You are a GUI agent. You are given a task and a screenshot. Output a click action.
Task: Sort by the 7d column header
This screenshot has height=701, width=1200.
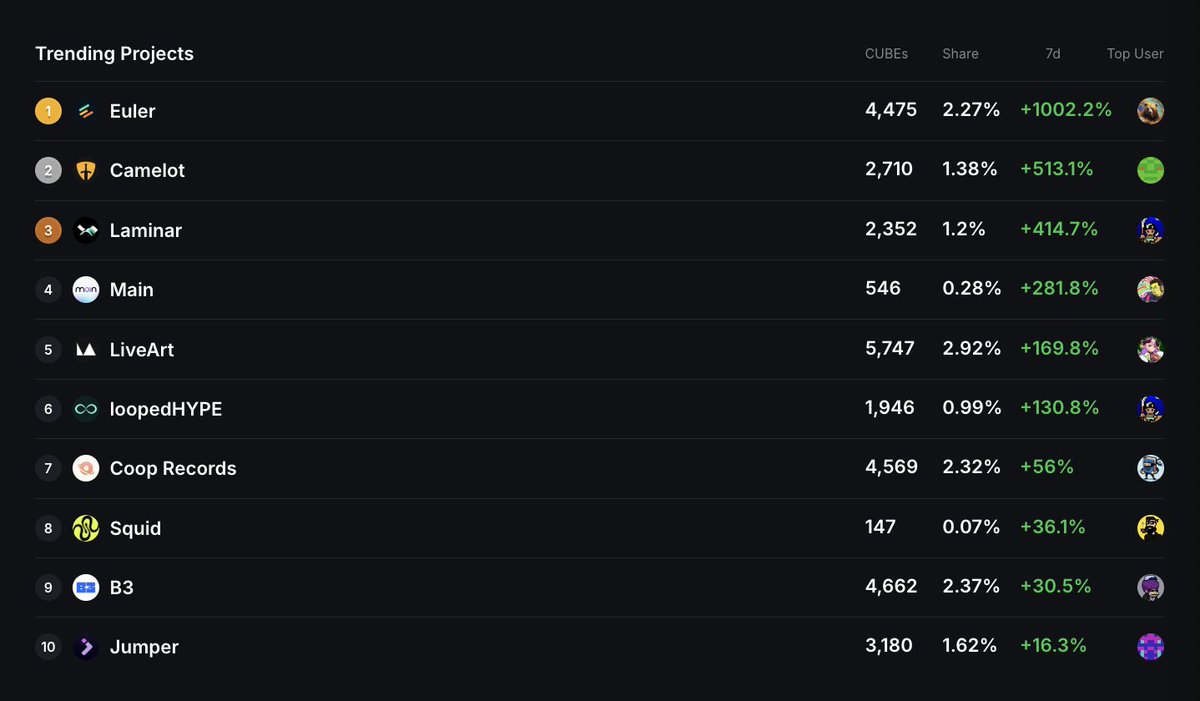tap(1052, 54)
